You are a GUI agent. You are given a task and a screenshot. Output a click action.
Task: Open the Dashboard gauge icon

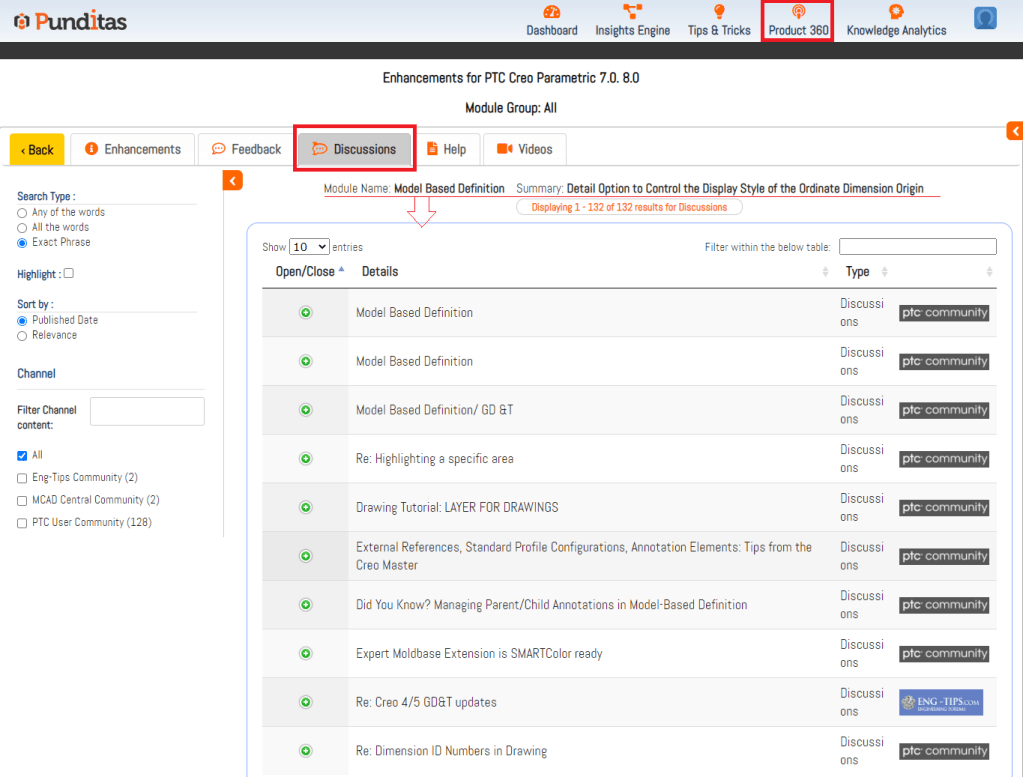click(552, 12)
